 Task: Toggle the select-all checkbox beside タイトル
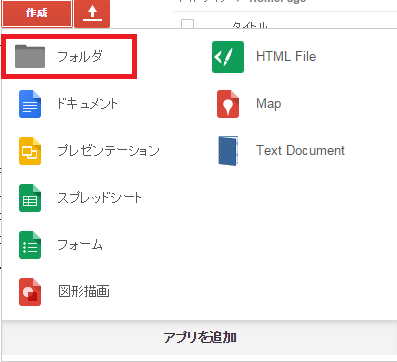(187, 24)
